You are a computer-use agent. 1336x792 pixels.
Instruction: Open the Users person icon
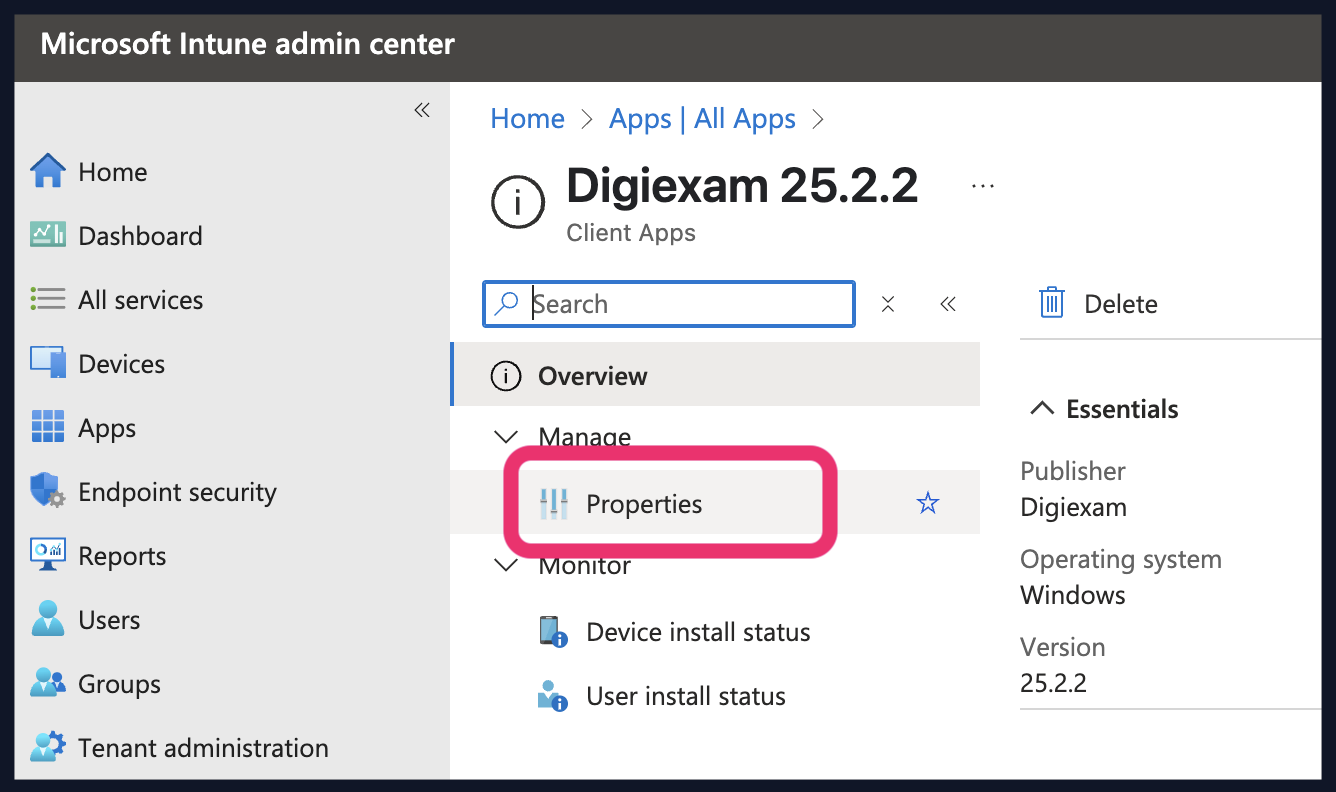[48, 620]
